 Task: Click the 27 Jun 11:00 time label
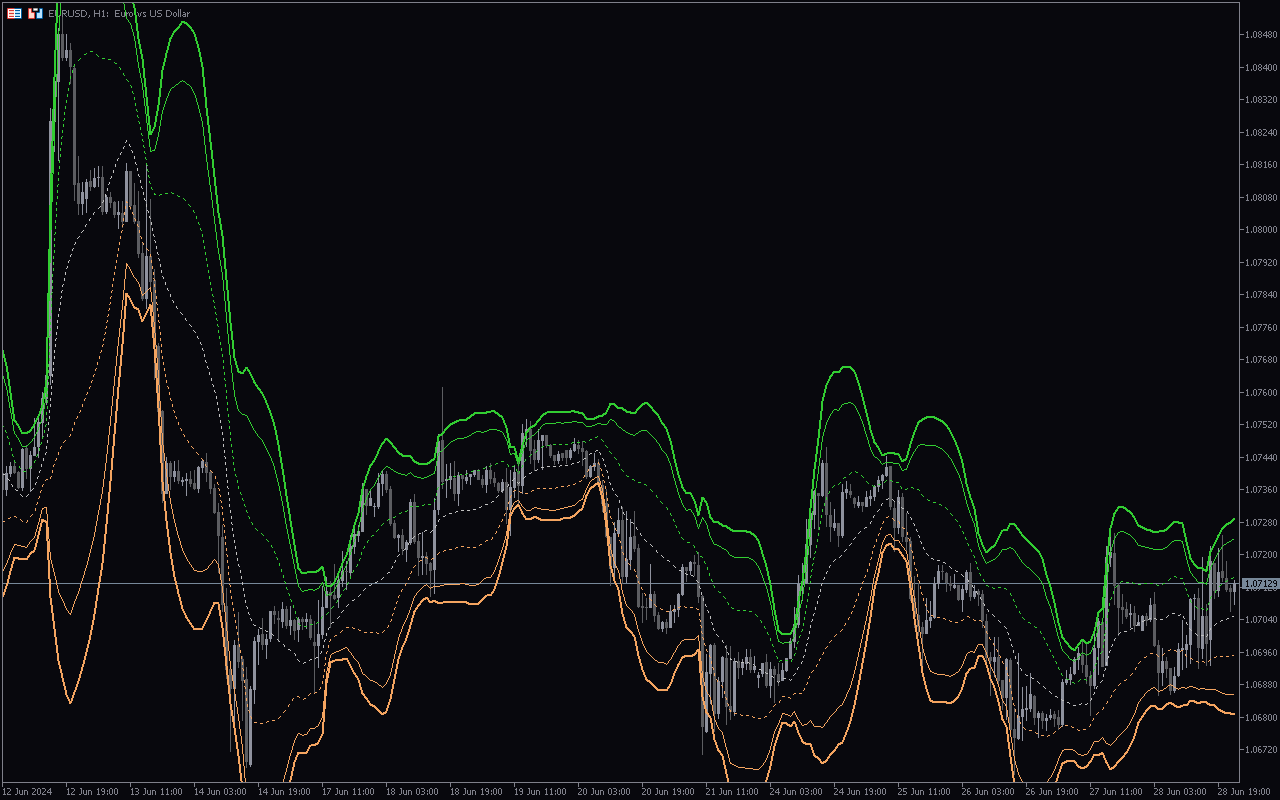tap(1116, 791)
